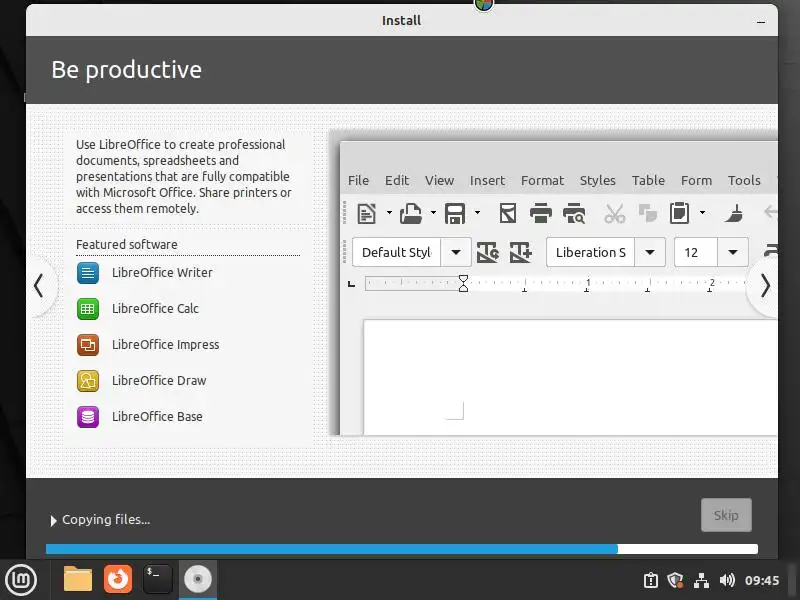Open the File menu in Writer preview
800x600 pixels.
[358, 181]
